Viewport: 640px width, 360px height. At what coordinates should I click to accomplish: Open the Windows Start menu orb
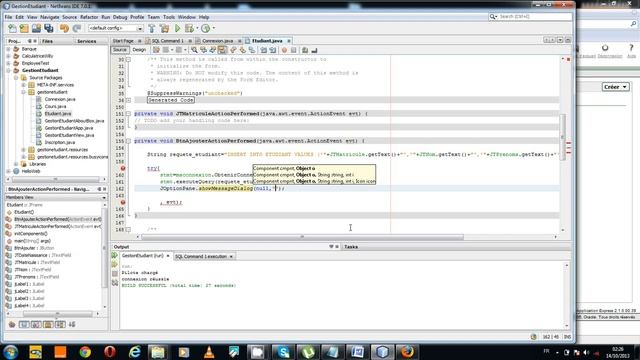[11, 351]
